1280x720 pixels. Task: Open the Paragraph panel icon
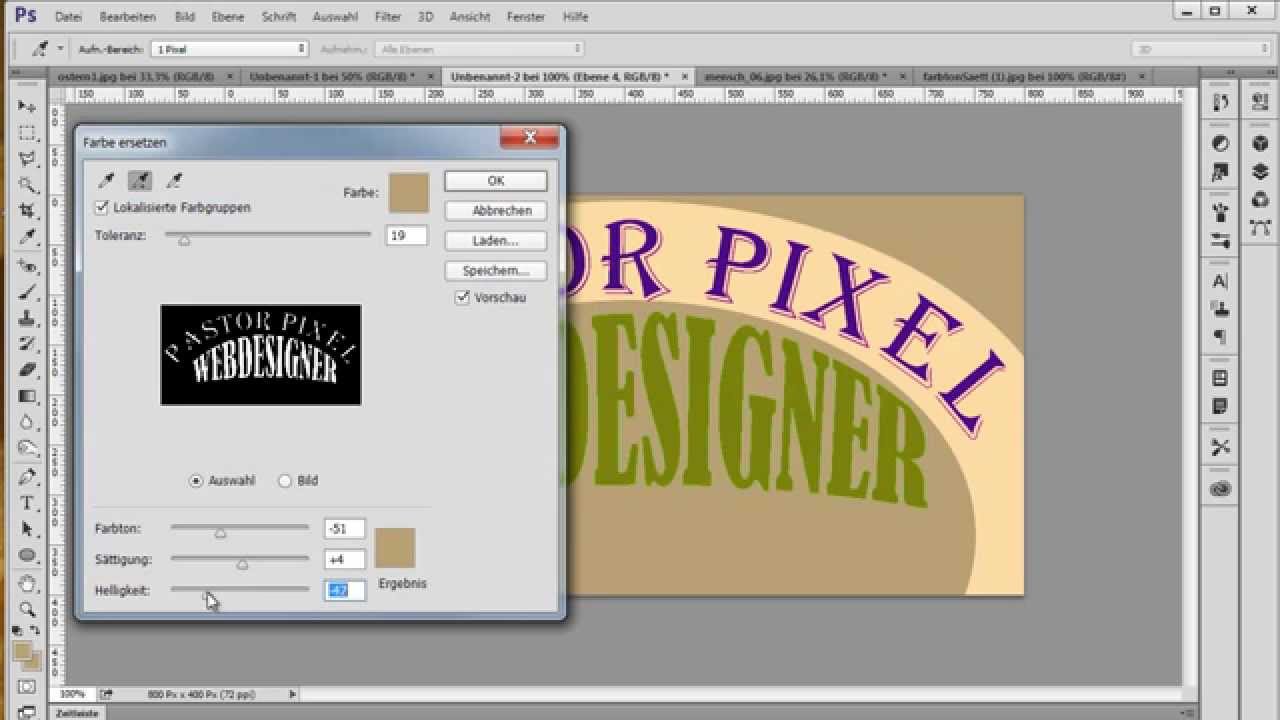[x=1220, y=336]
